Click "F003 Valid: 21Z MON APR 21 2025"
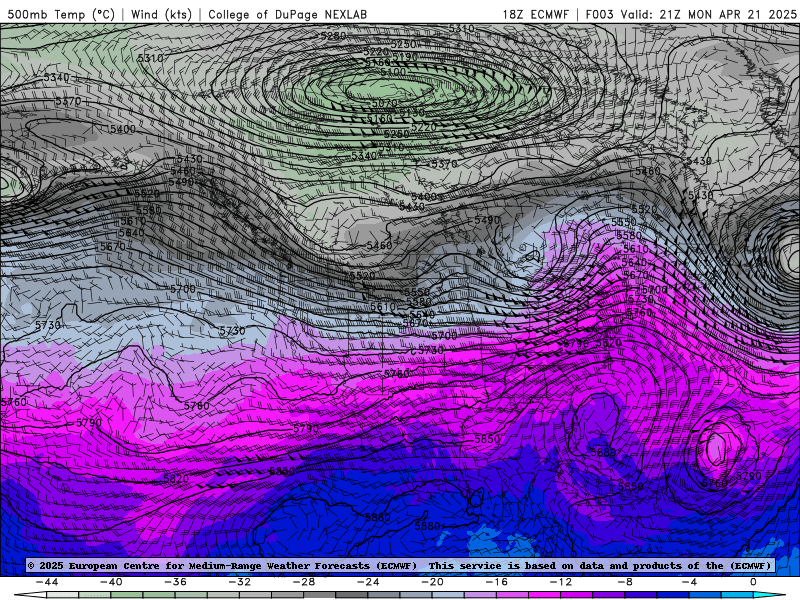Screen dimensions: 800x600 (691, 14)
